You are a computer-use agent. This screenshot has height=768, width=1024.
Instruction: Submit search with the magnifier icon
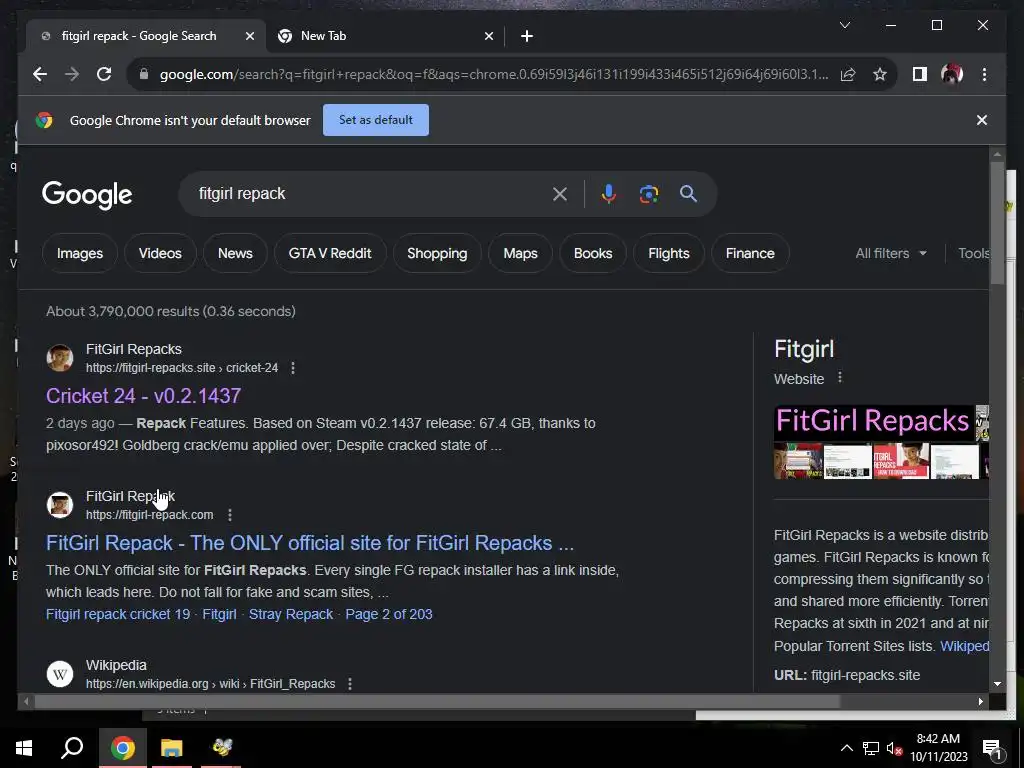[688, 194]
